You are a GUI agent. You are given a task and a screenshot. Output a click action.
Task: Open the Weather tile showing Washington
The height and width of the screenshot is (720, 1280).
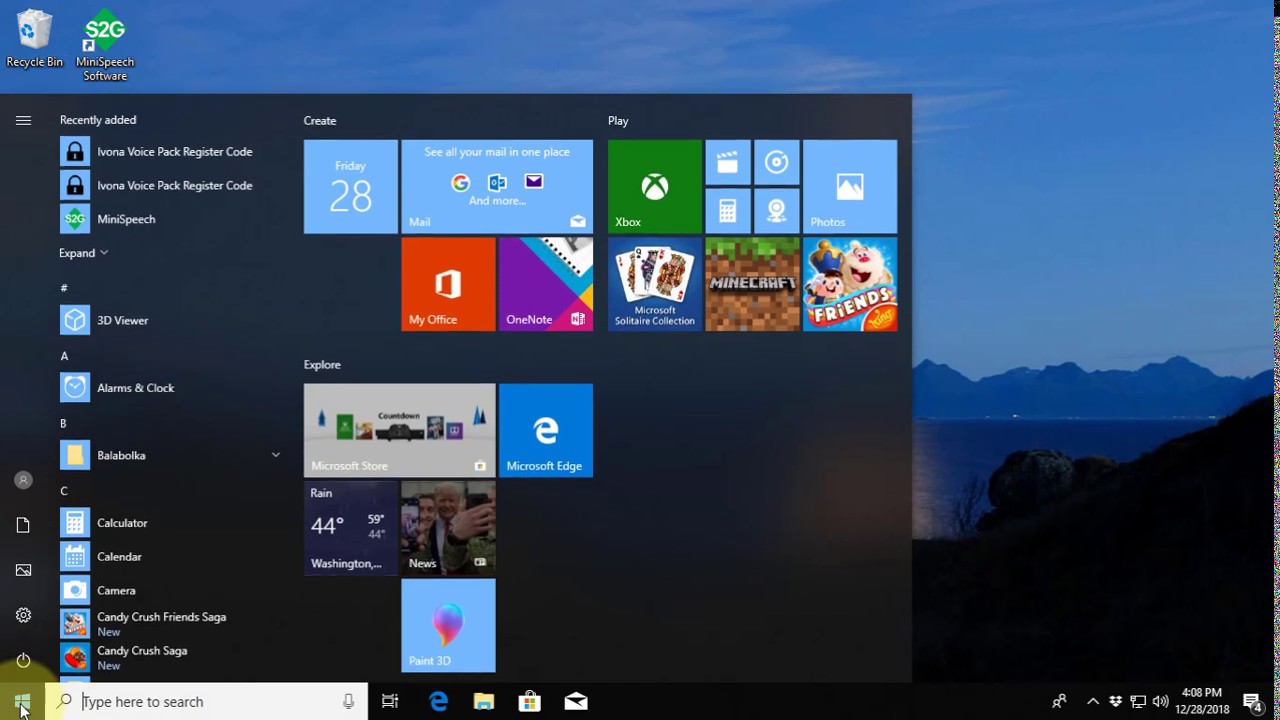point(351,528)
